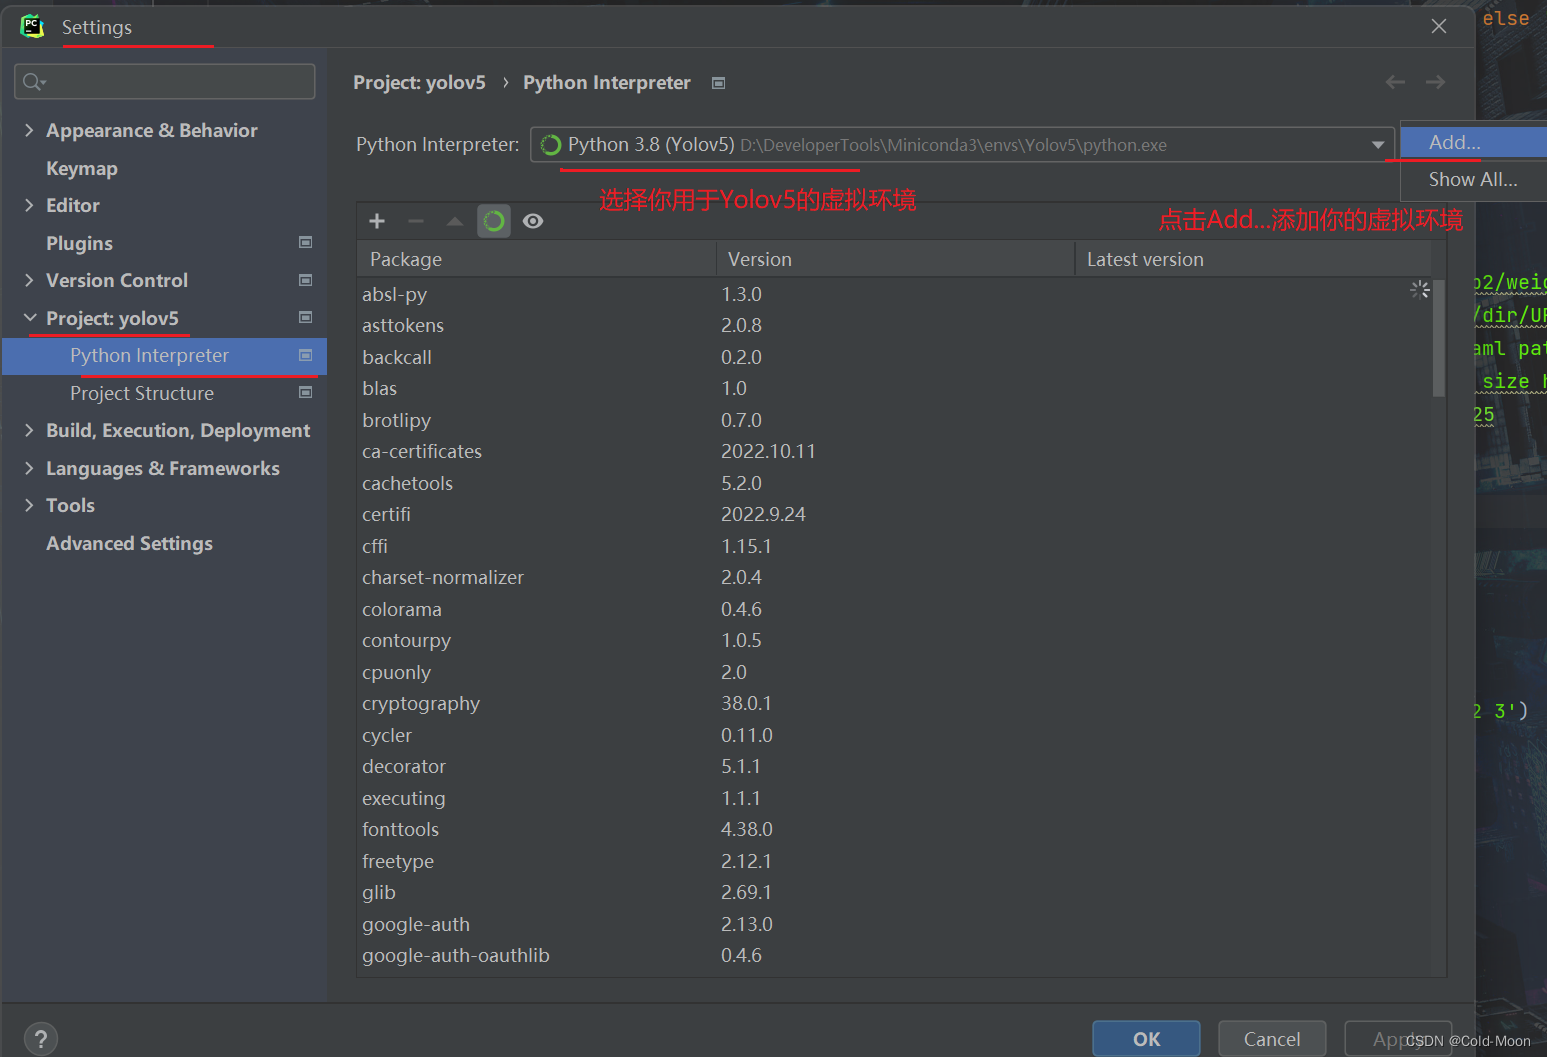
Task: Select the contourpy package row
Action: 894,640
